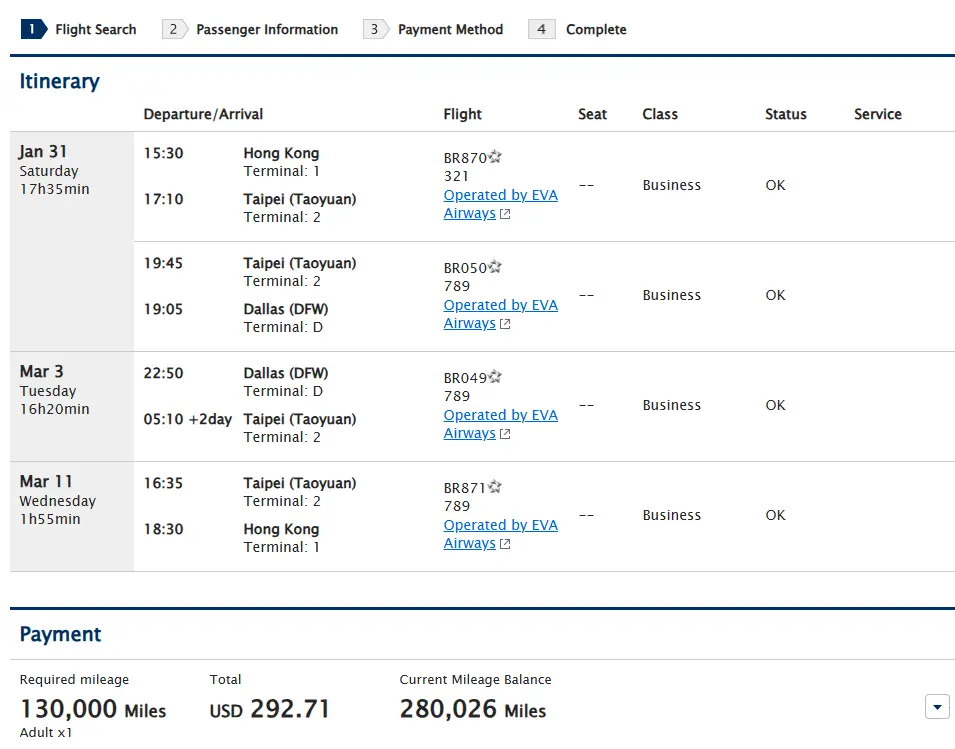Viewport: 955px width, 749px height.
Task: Click the Star Alliance icon beside BR049
Action: tap(495, 377)
